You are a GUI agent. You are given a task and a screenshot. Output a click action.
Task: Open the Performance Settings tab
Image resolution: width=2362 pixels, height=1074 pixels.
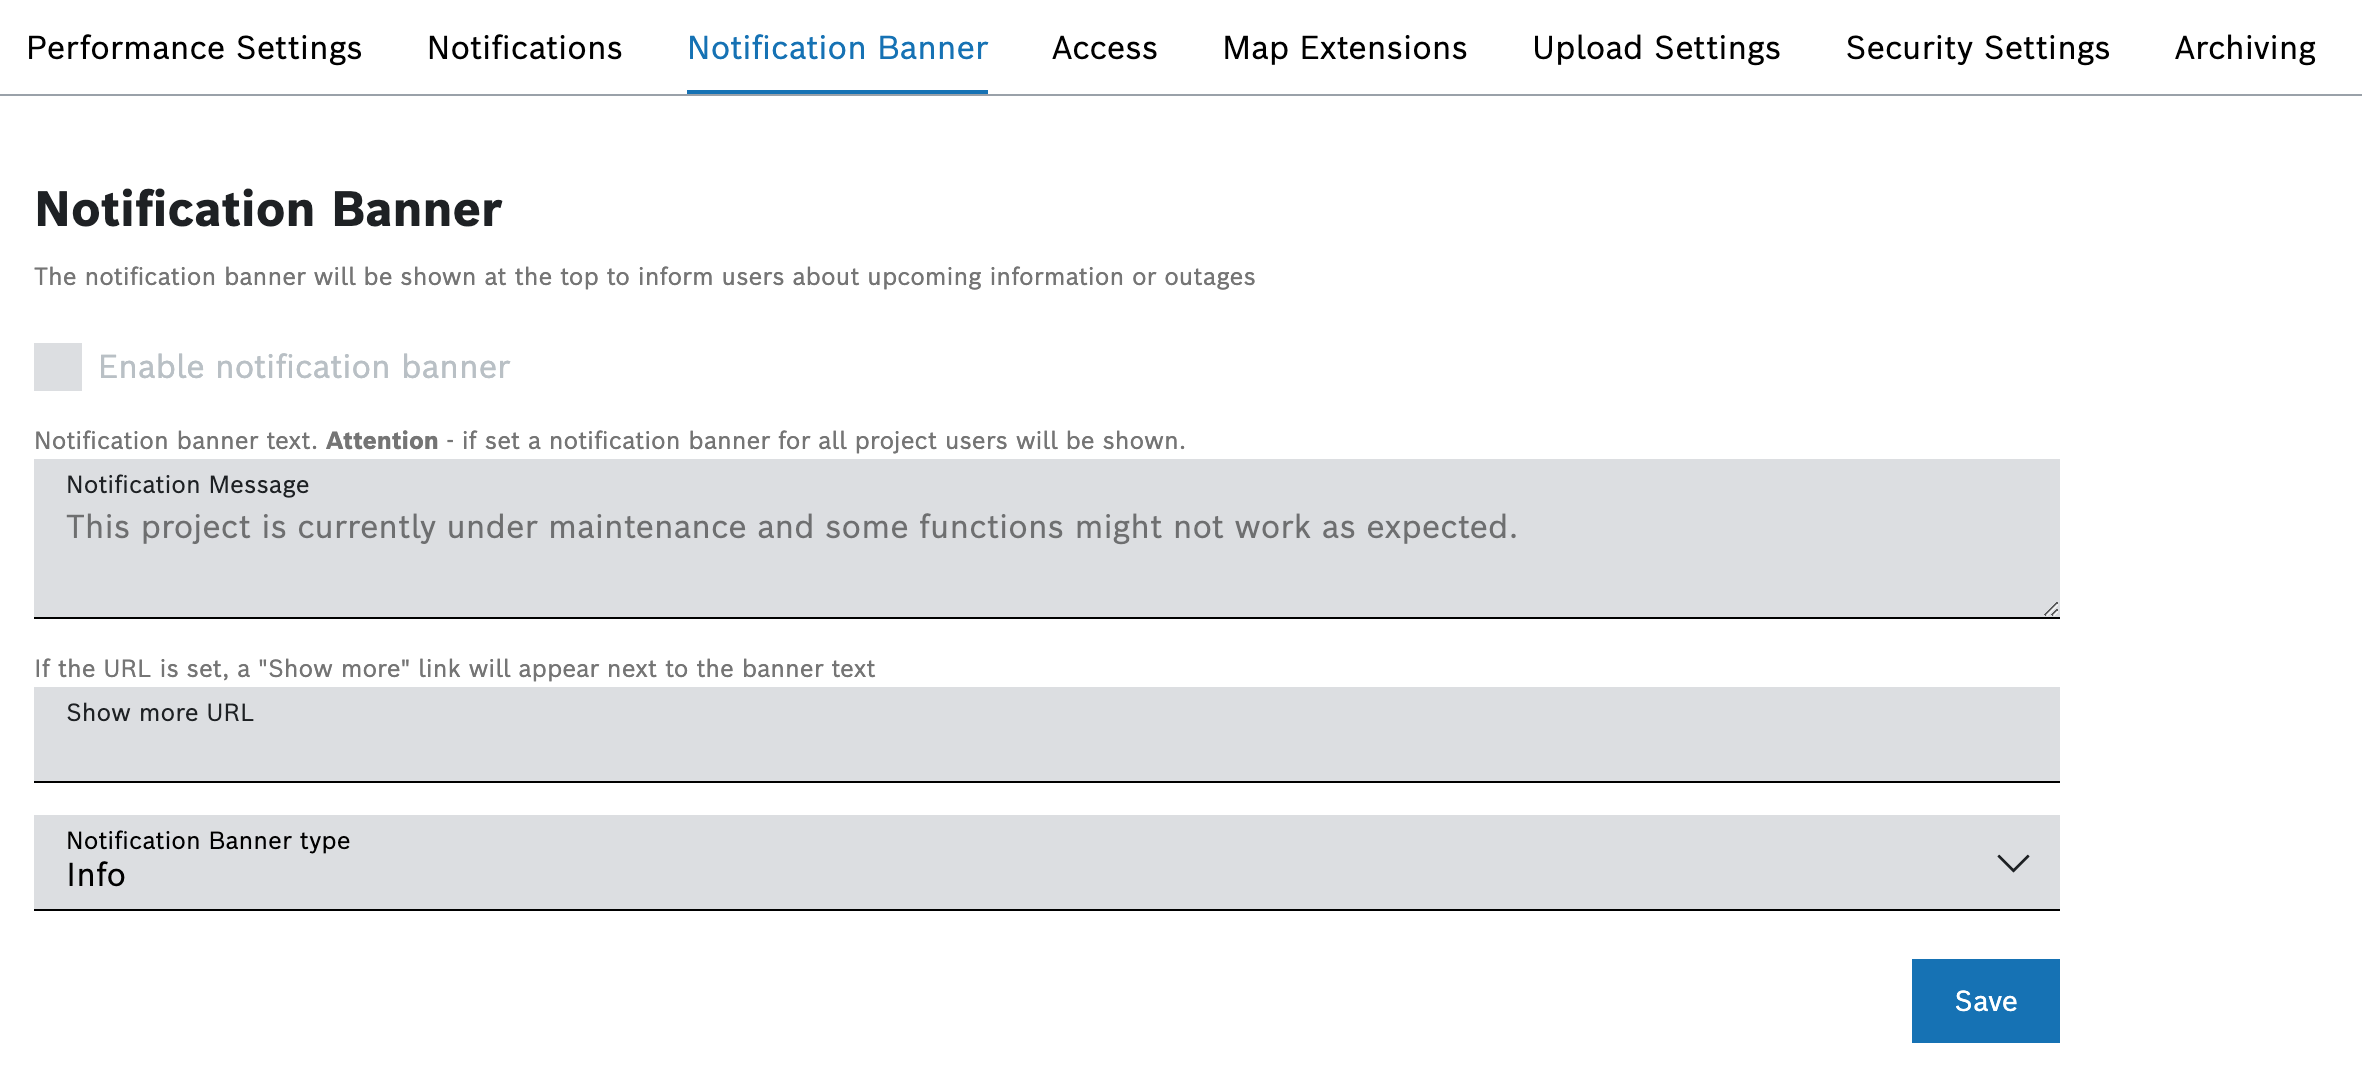coord(194,48)
